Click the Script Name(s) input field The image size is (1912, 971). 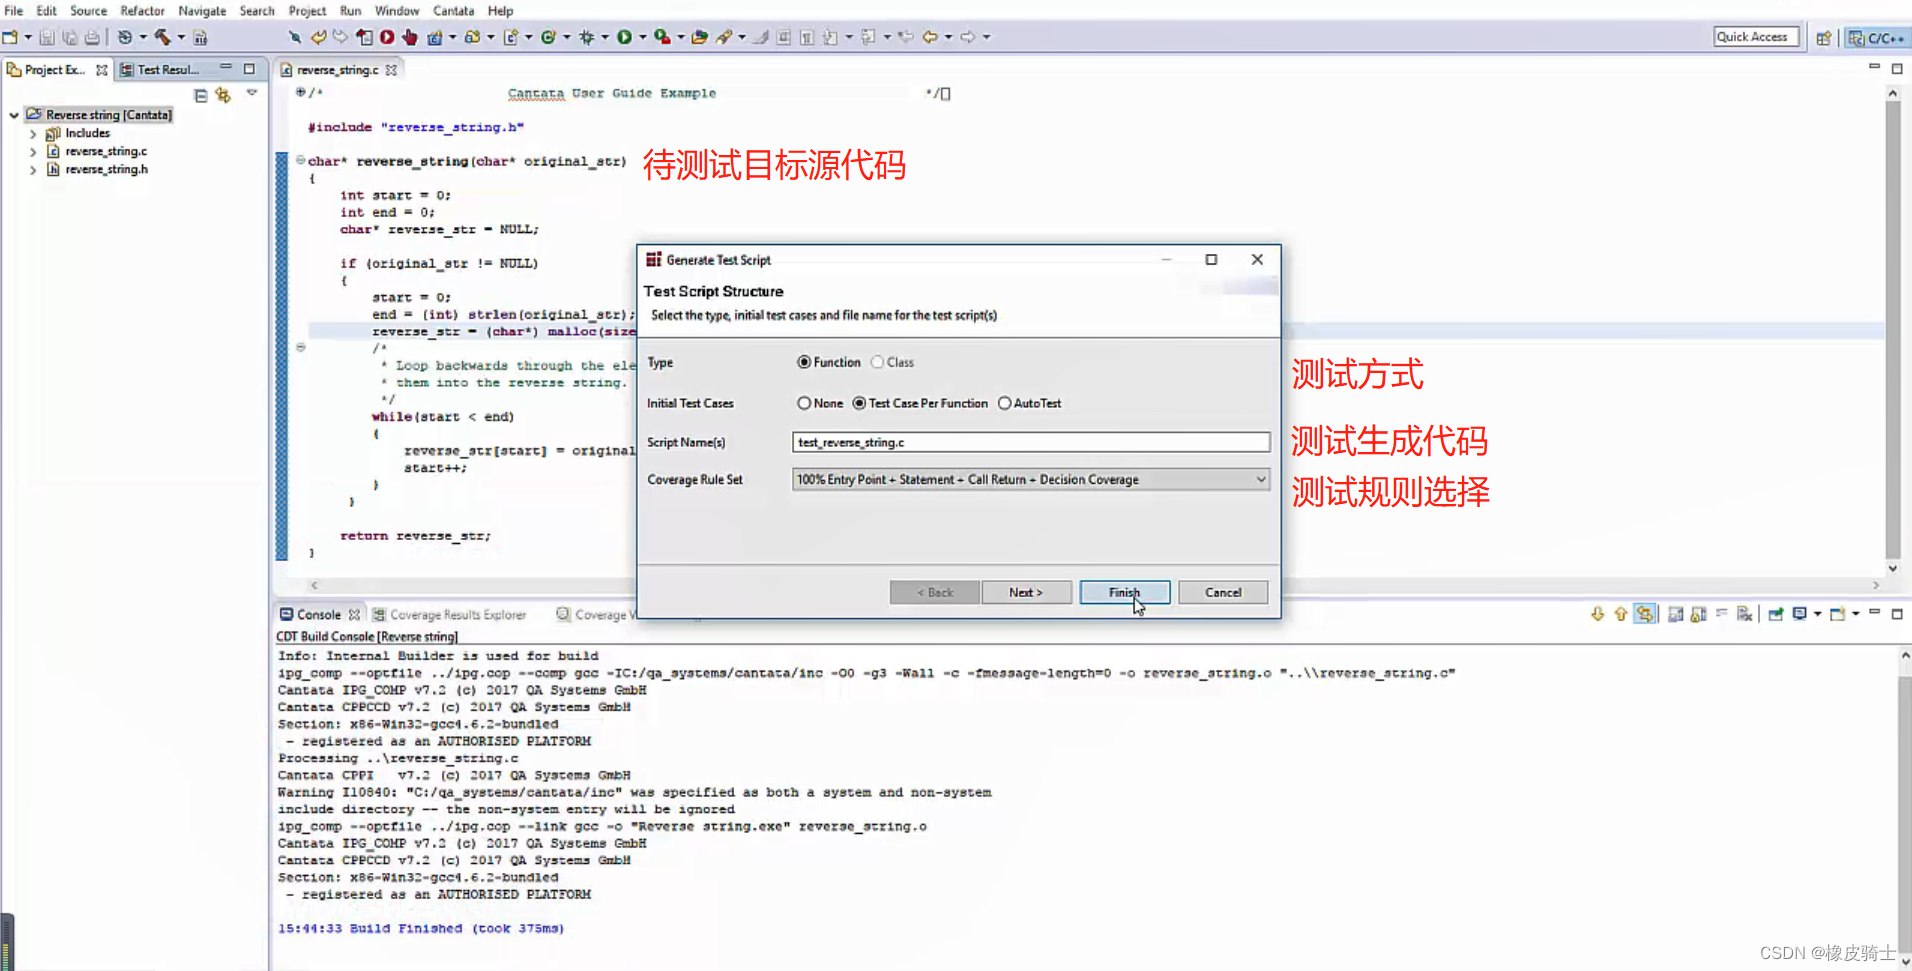[x=1031, y=442]
